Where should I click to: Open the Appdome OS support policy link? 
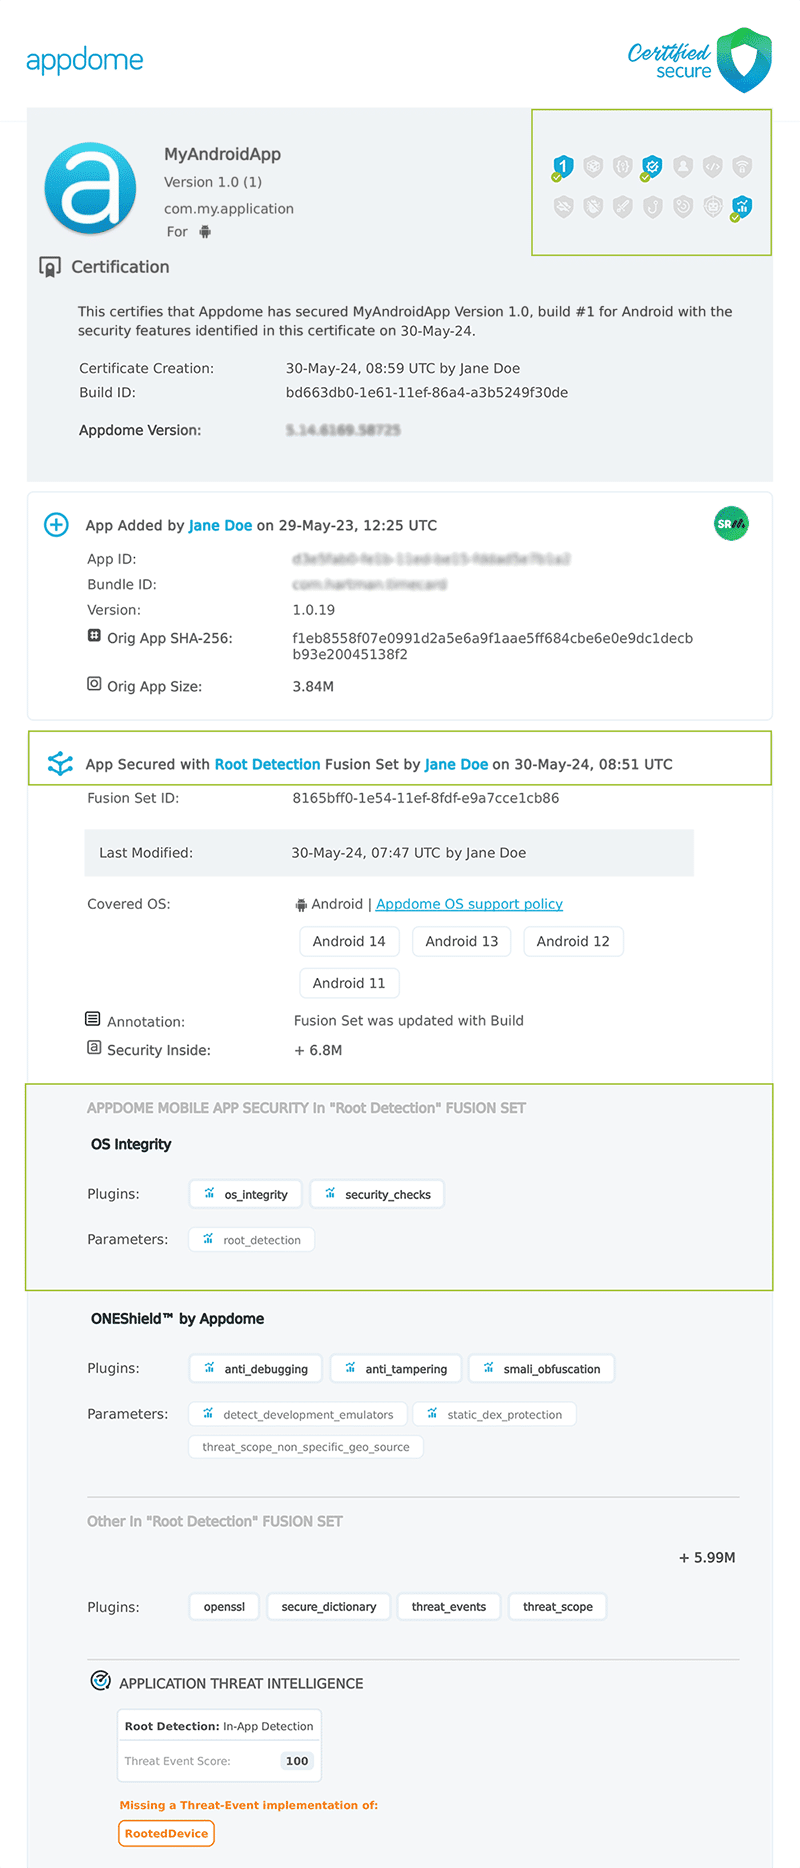click(x=469, y=904)
